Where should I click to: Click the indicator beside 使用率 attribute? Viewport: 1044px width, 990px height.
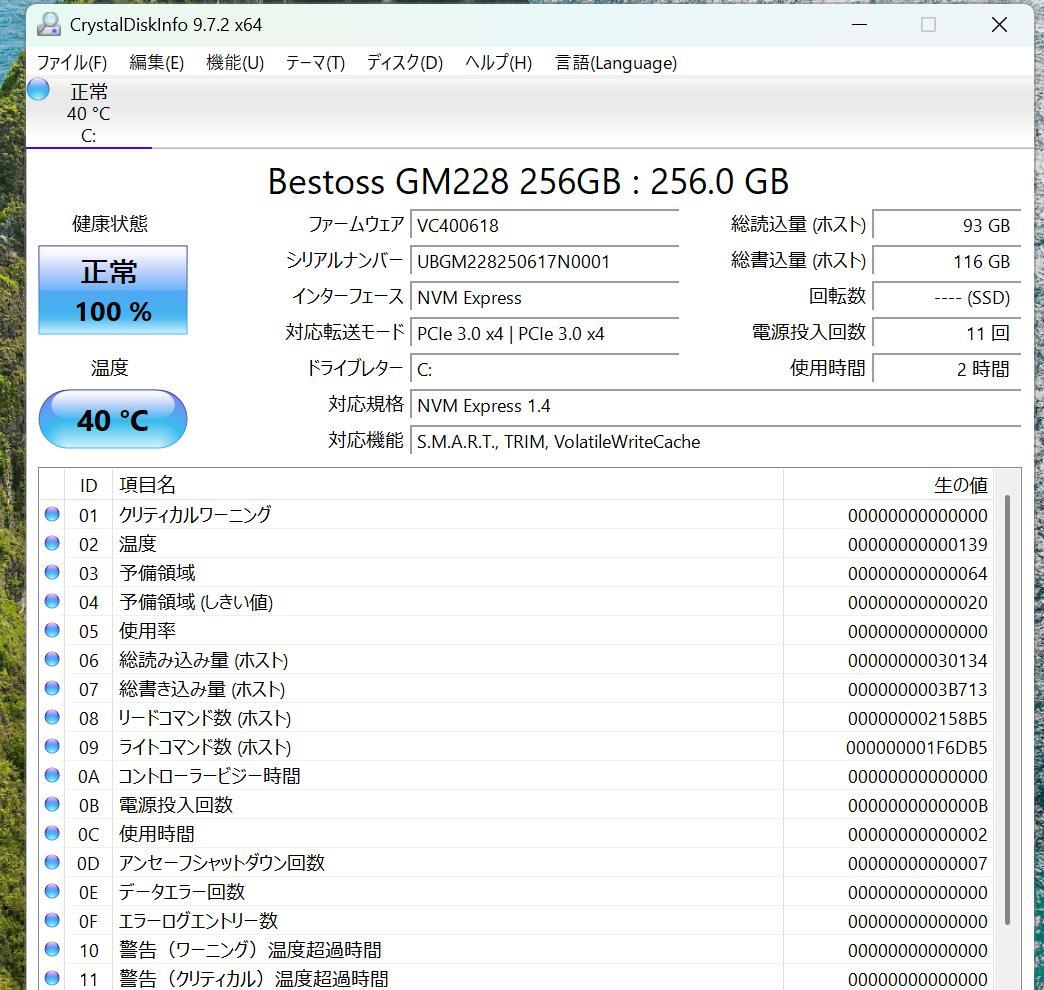pos(52,631)
